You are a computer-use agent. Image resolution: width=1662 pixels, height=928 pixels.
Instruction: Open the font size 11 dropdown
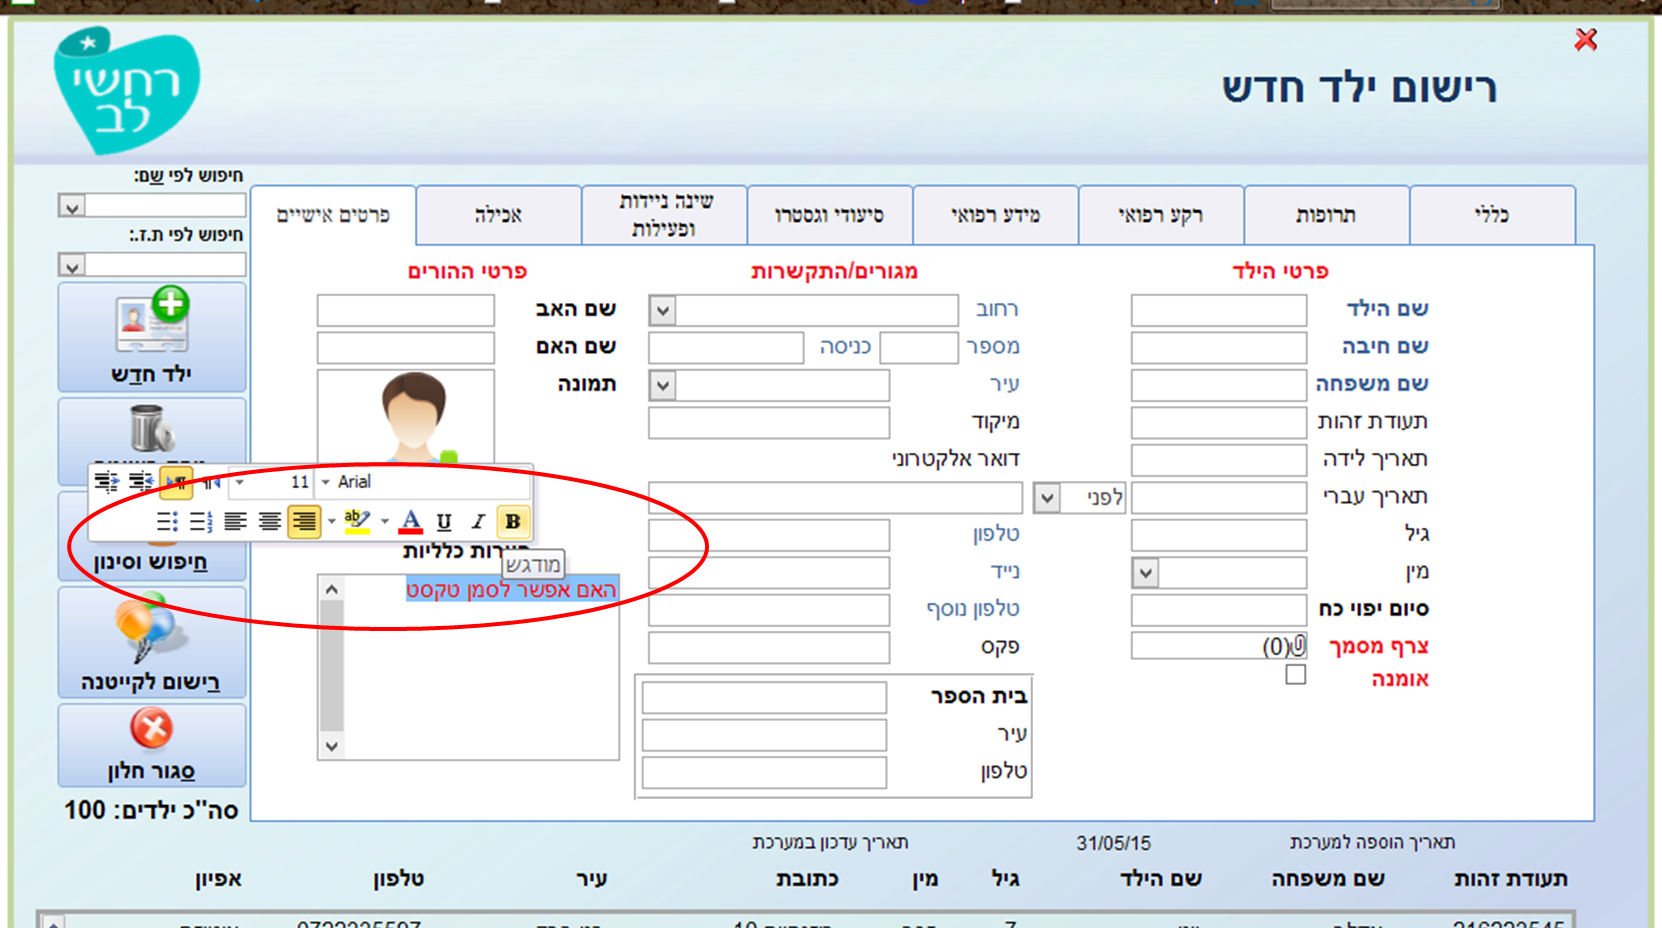click(x=240, y=482)
